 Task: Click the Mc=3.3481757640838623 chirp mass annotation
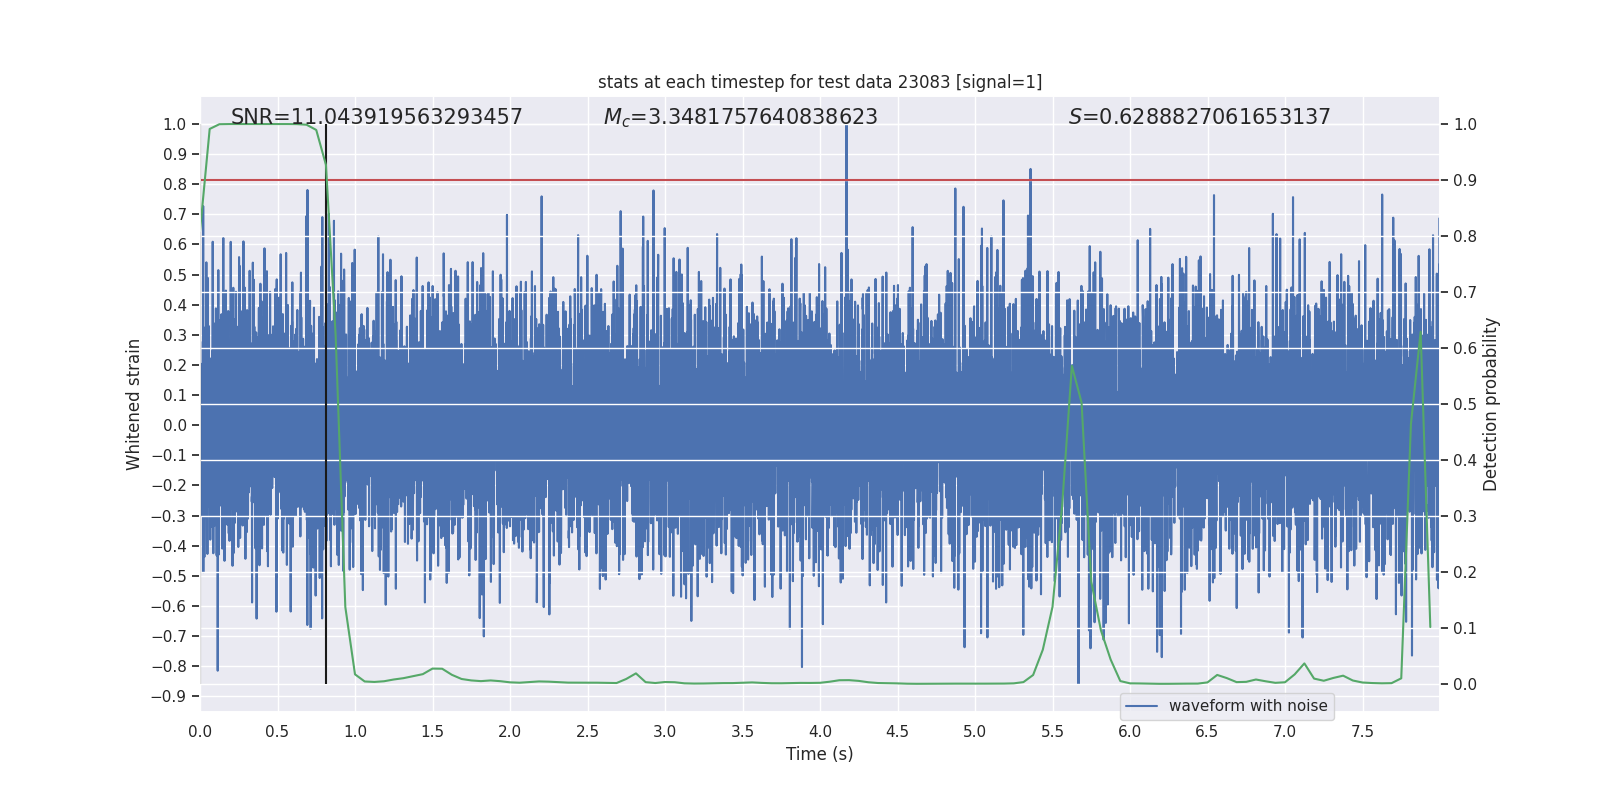click(x=741, y=117)
